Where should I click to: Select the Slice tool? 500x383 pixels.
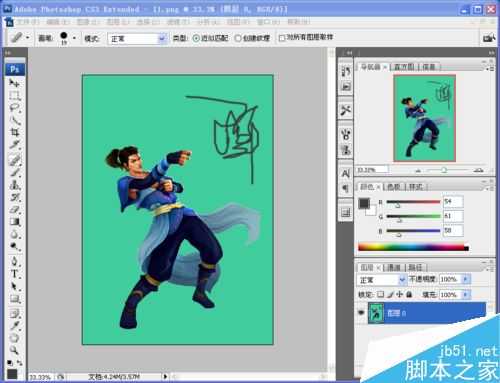click(14, 145)
